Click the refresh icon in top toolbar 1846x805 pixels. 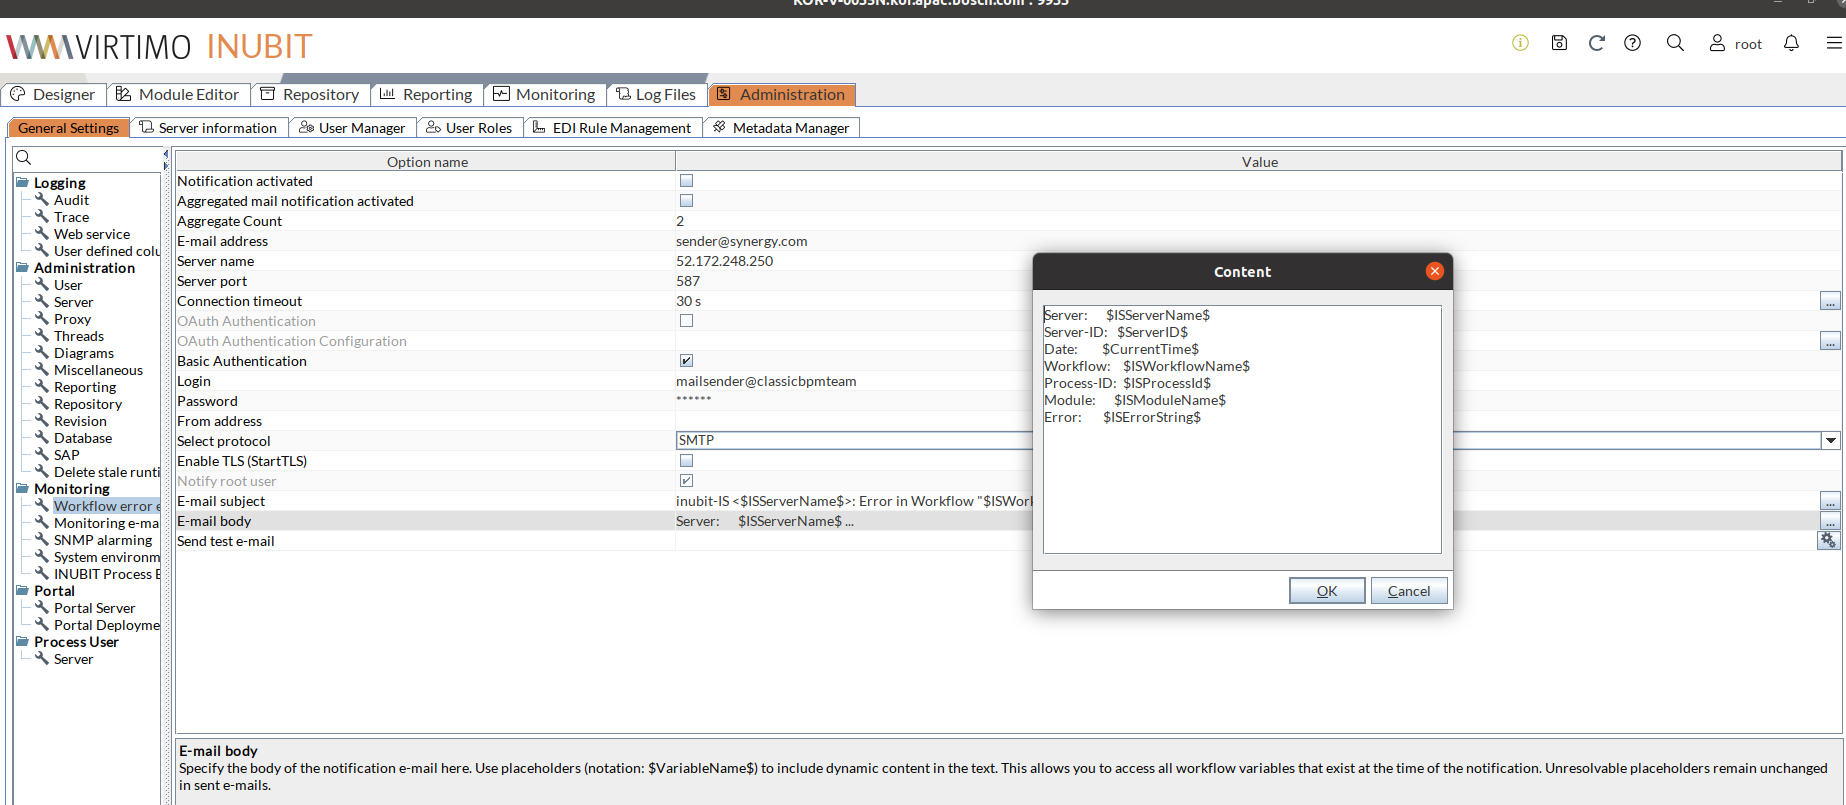click(1596, 43)
